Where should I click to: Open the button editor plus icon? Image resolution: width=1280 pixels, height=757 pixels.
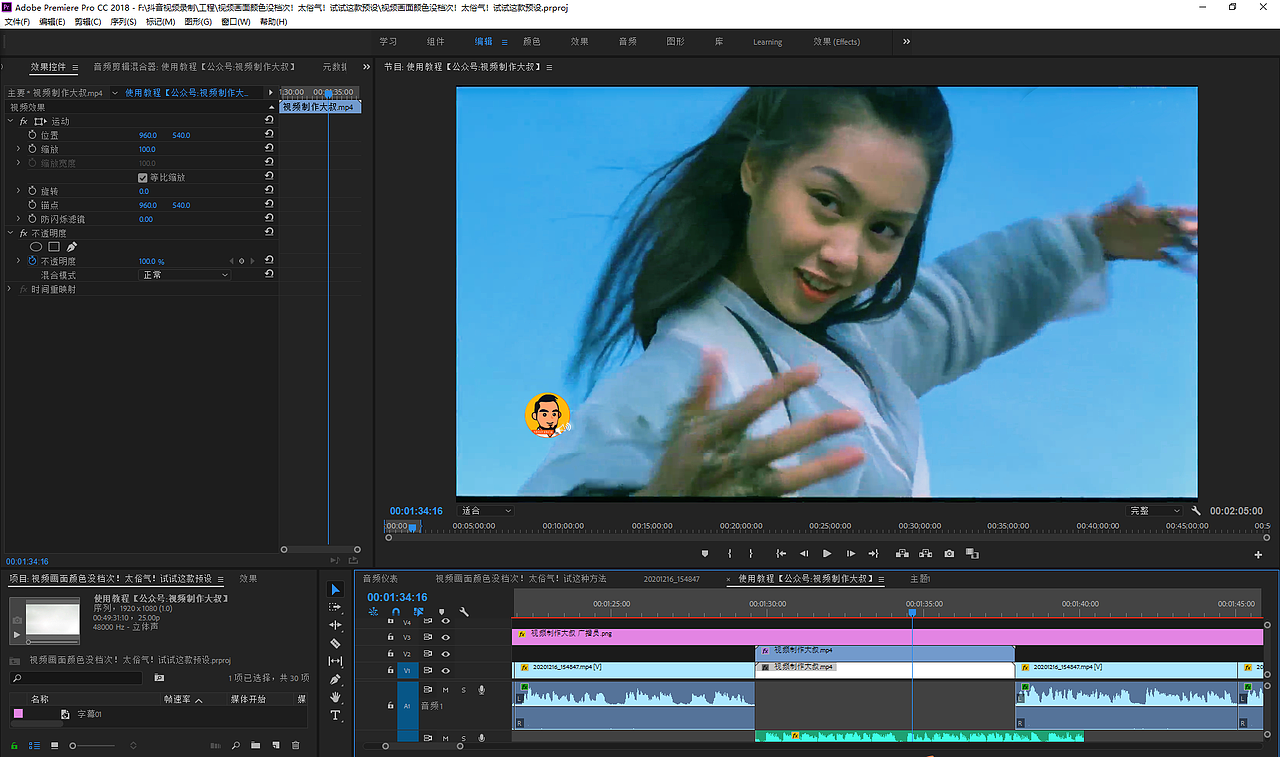[x=1258, y=554]
